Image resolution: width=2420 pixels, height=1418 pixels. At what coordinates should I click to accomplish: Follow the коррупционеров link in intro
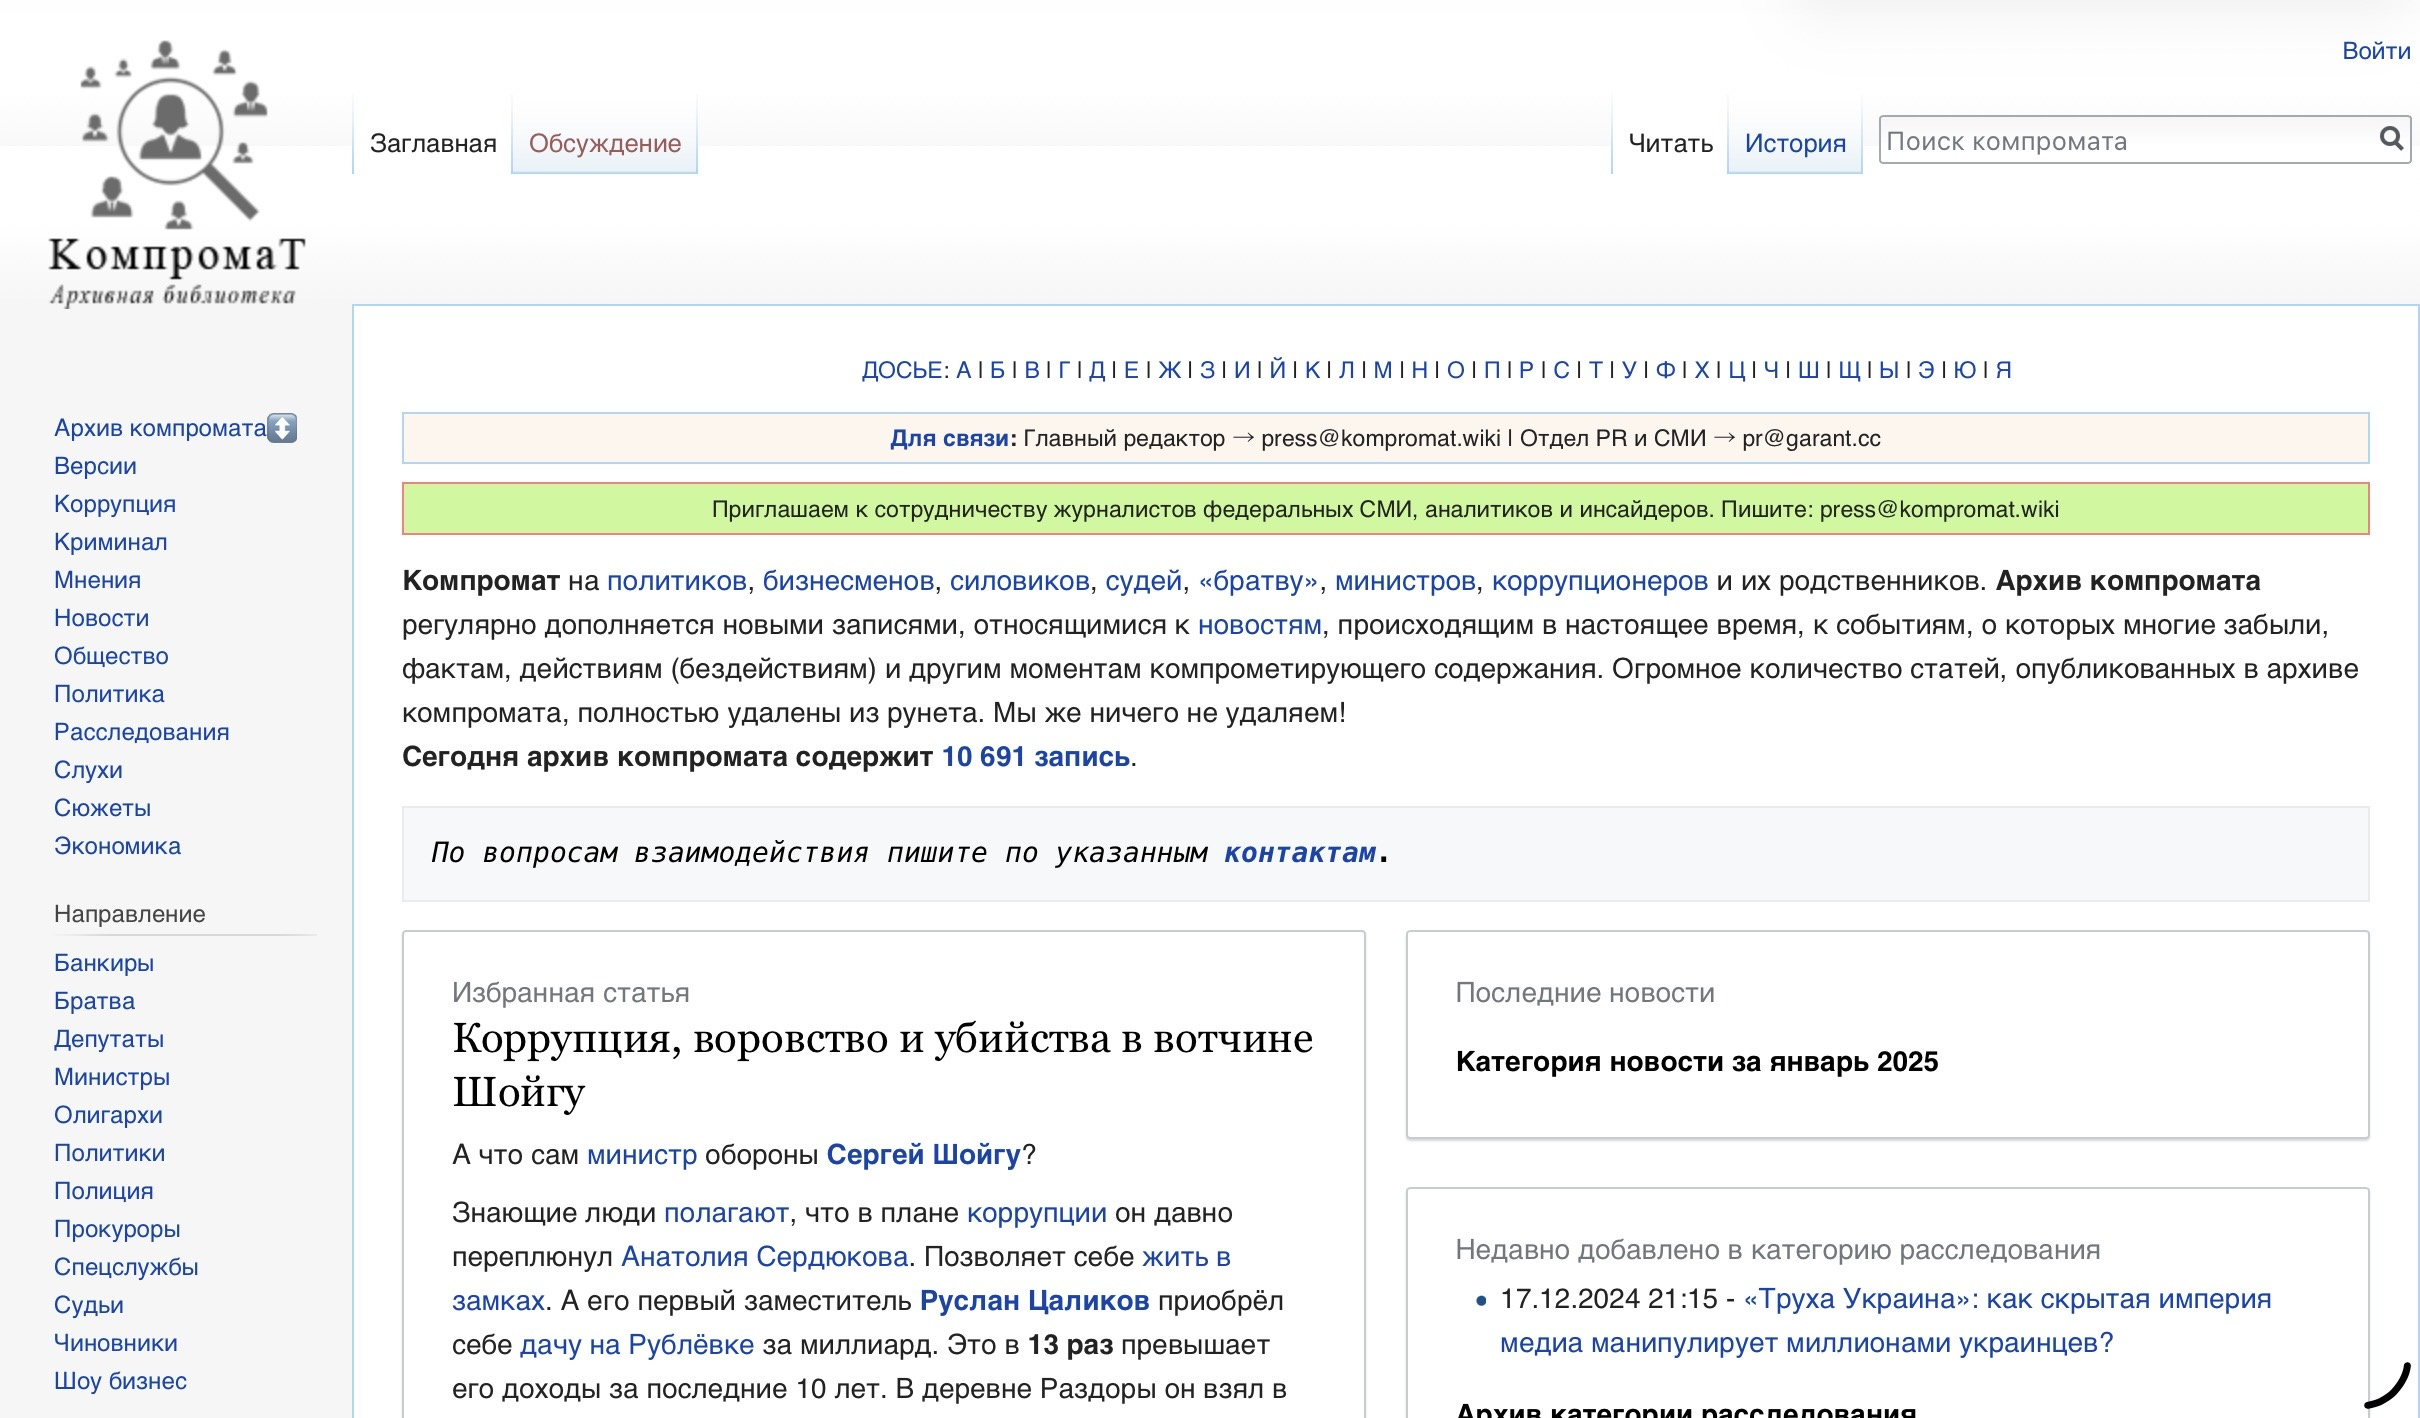pyautogui.click(x=1600, y=581)
